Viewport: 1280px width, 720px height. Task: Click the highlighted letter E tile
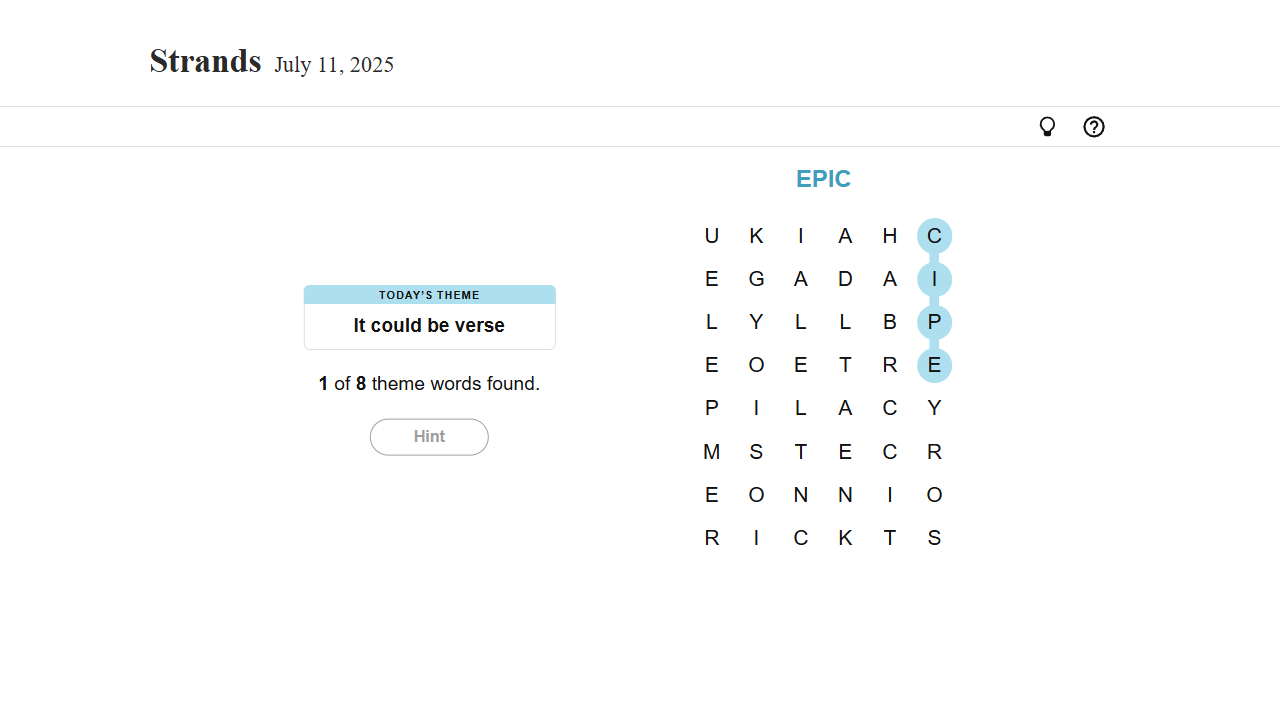(934, 365)
